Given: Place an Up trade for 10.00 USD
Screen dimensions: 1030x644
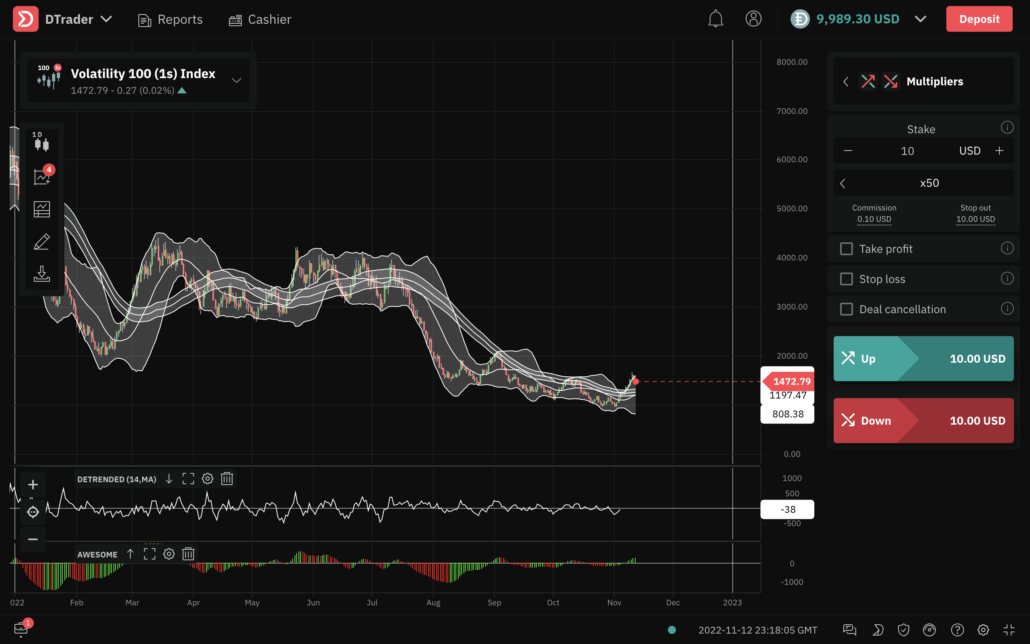Looking at the screenshot, I should (922, 358).
